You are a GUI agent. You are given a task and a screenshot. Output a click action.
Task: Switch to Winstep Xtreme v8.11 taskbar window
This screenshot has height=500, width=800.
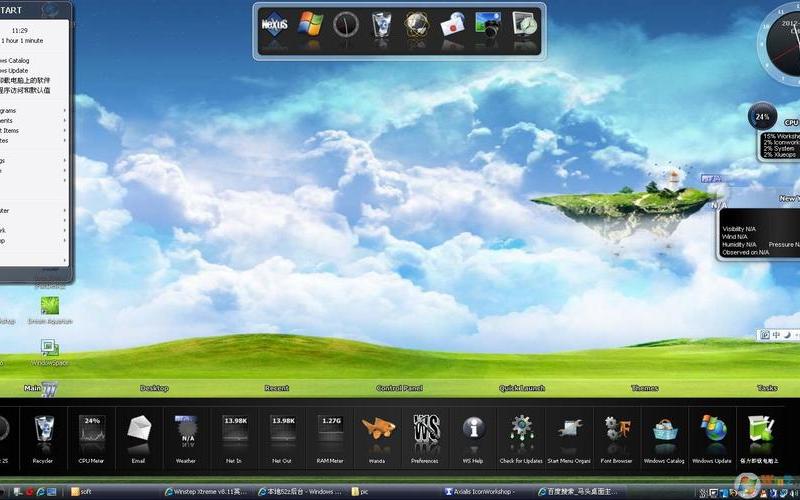click(x=207, y=492)
